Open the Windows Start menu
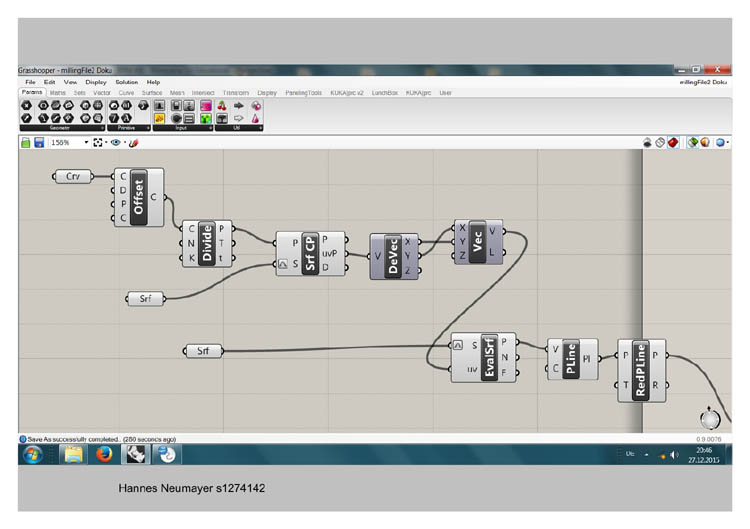This screenshot has height=529, width=750. (33, 455)
